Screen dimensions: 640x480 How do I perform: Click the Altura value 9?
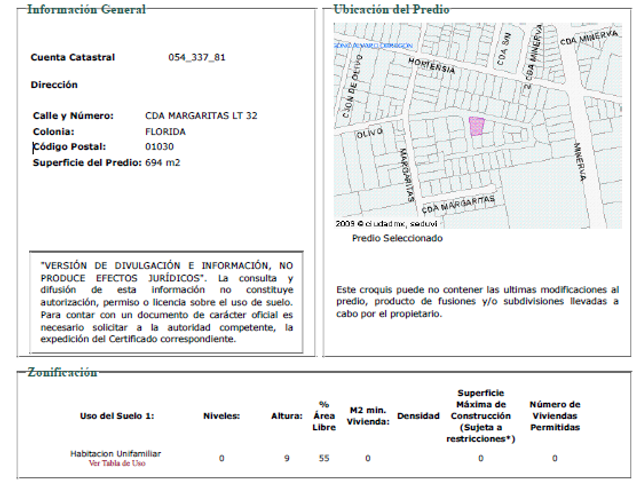coord(287,458)
